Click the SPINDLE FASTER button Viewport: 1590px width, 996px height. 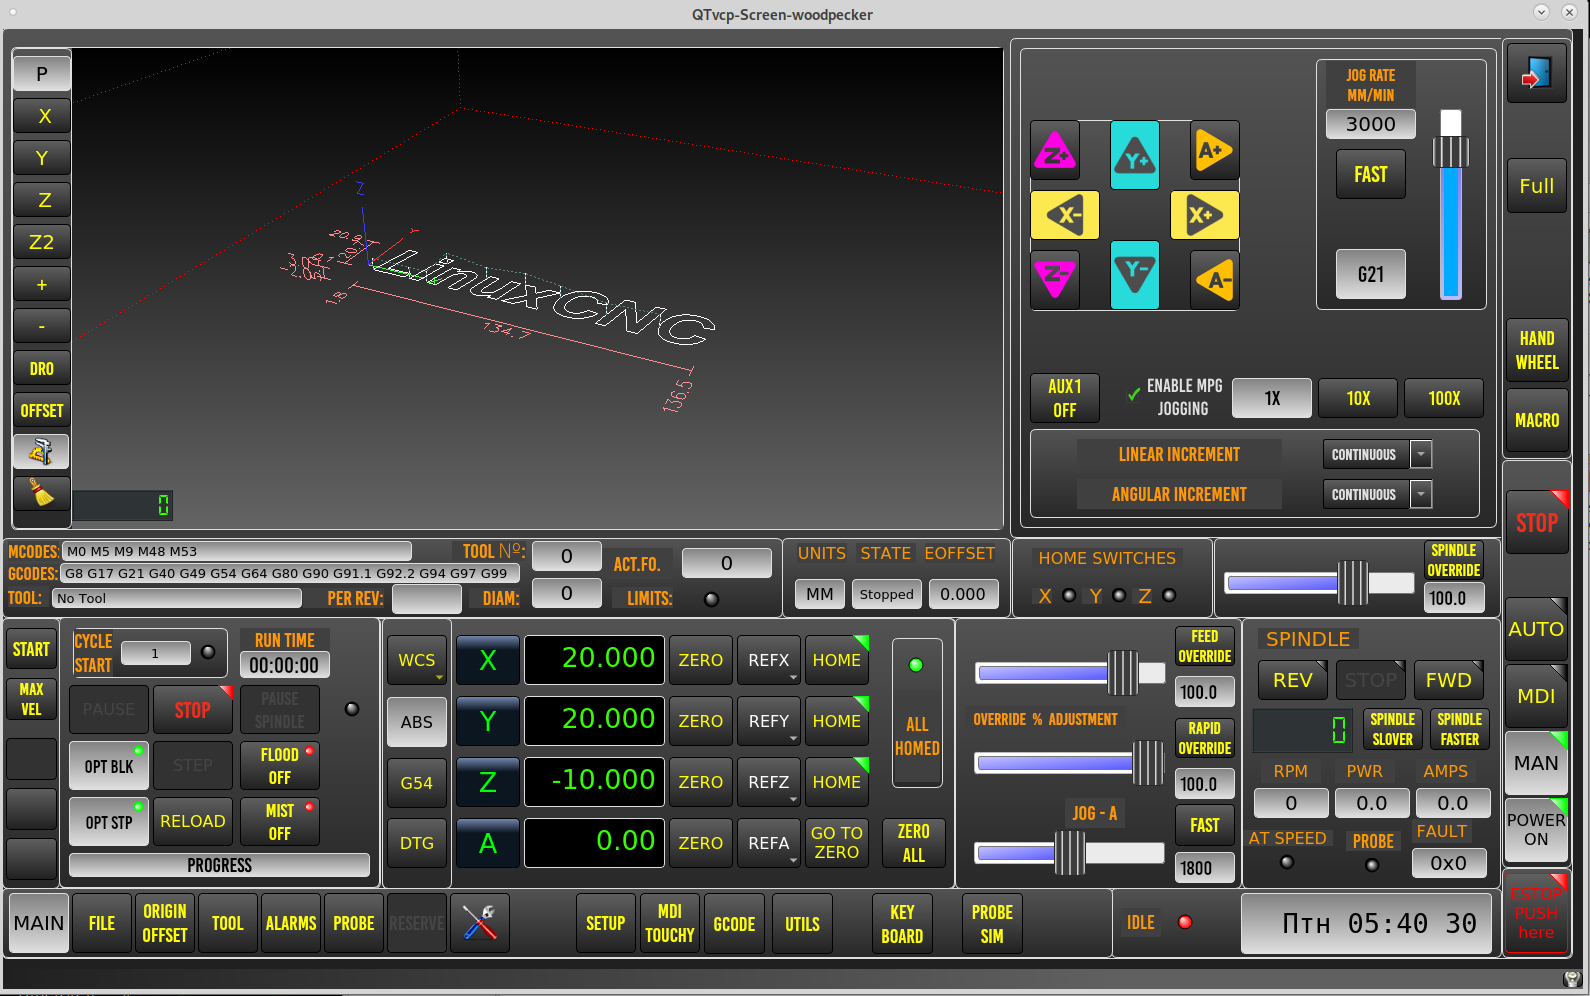click(x=1459, y=729)
